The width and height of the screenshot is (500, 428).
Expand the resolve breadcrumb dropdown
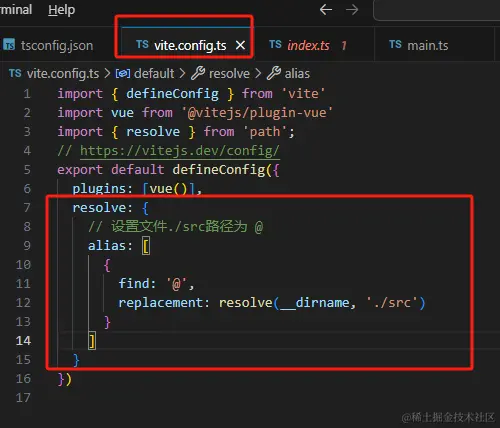pyautogui.click(x=229, y=74)
